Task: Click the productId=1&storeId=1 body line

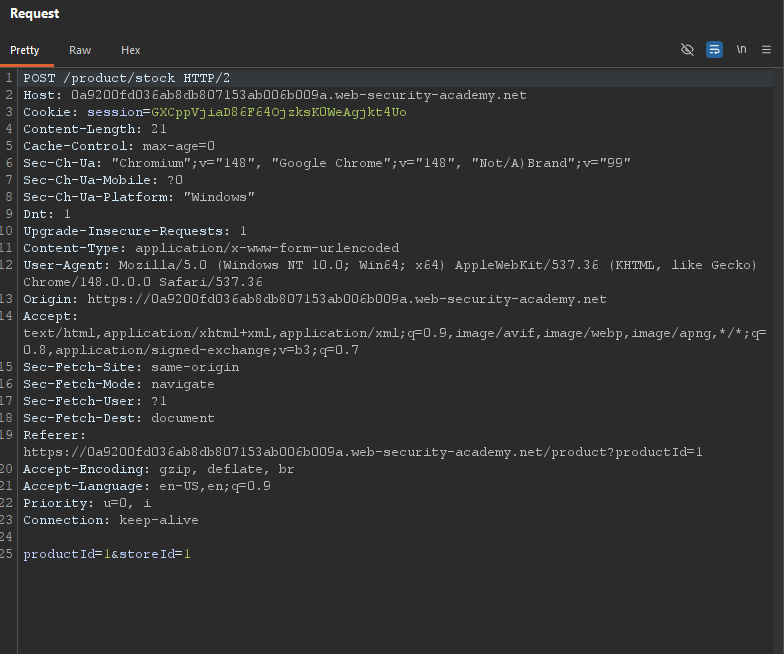Action: 107,554
